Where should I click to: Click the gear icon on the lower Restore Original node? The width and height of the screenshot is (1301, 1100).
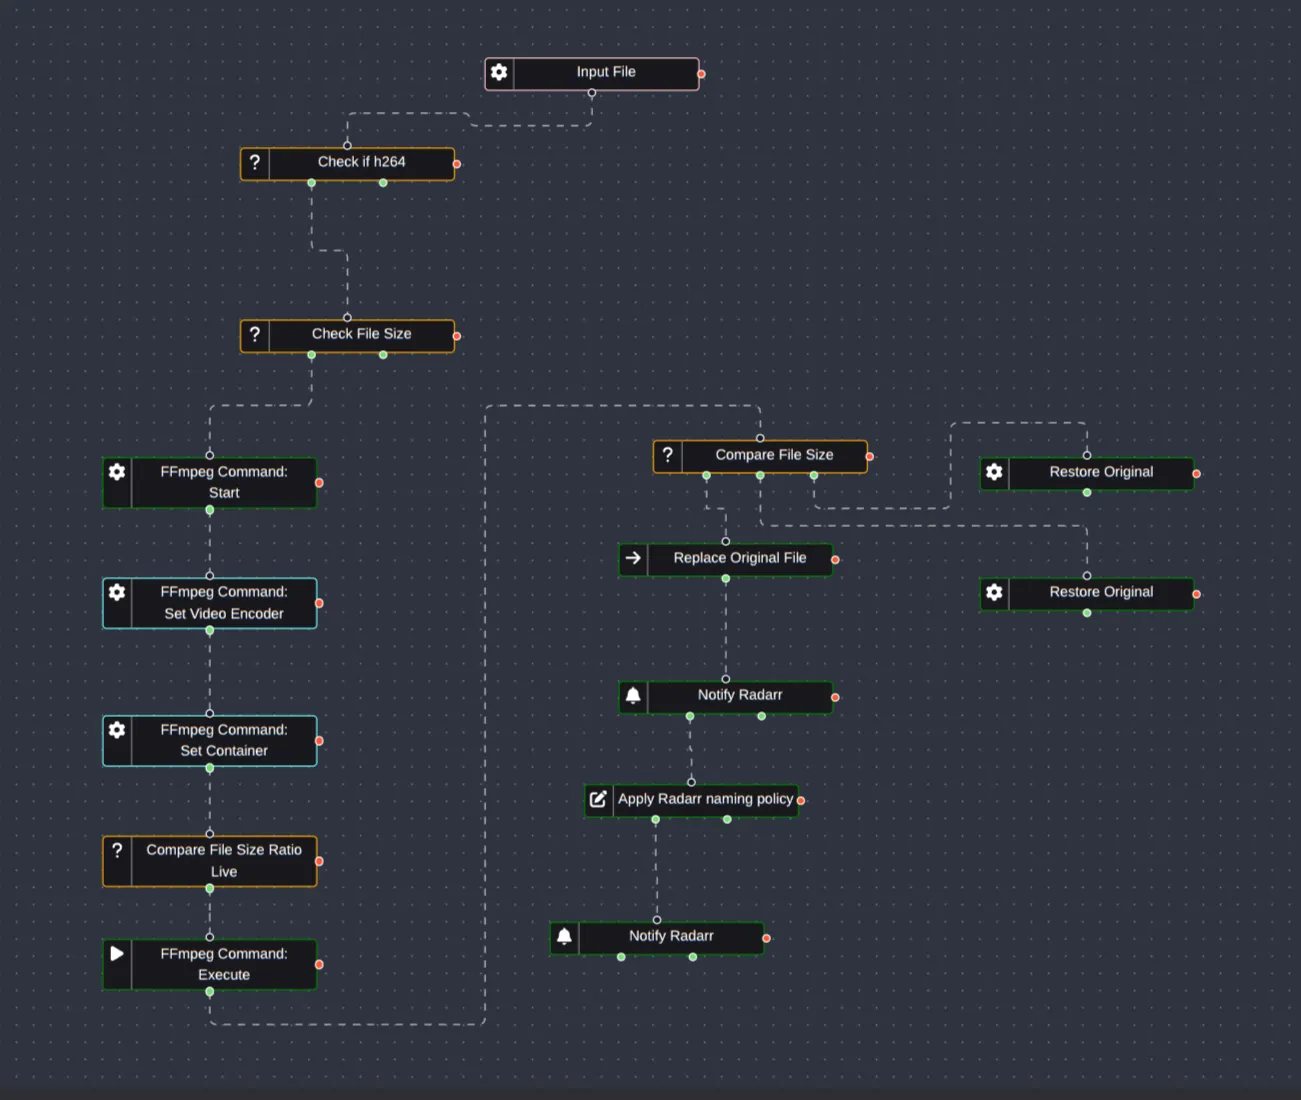(994, 592)
